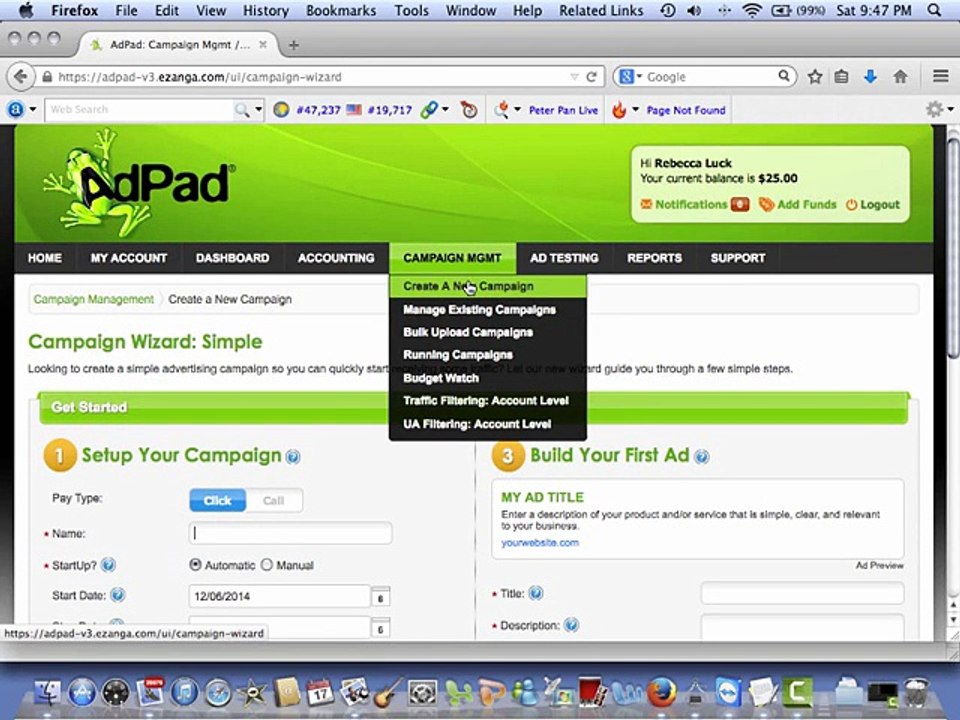Image resolution: width=960 pixels, height=720 pixels.
Task: Open the toolbar settings gear dropdown
Action: (939, 110)
